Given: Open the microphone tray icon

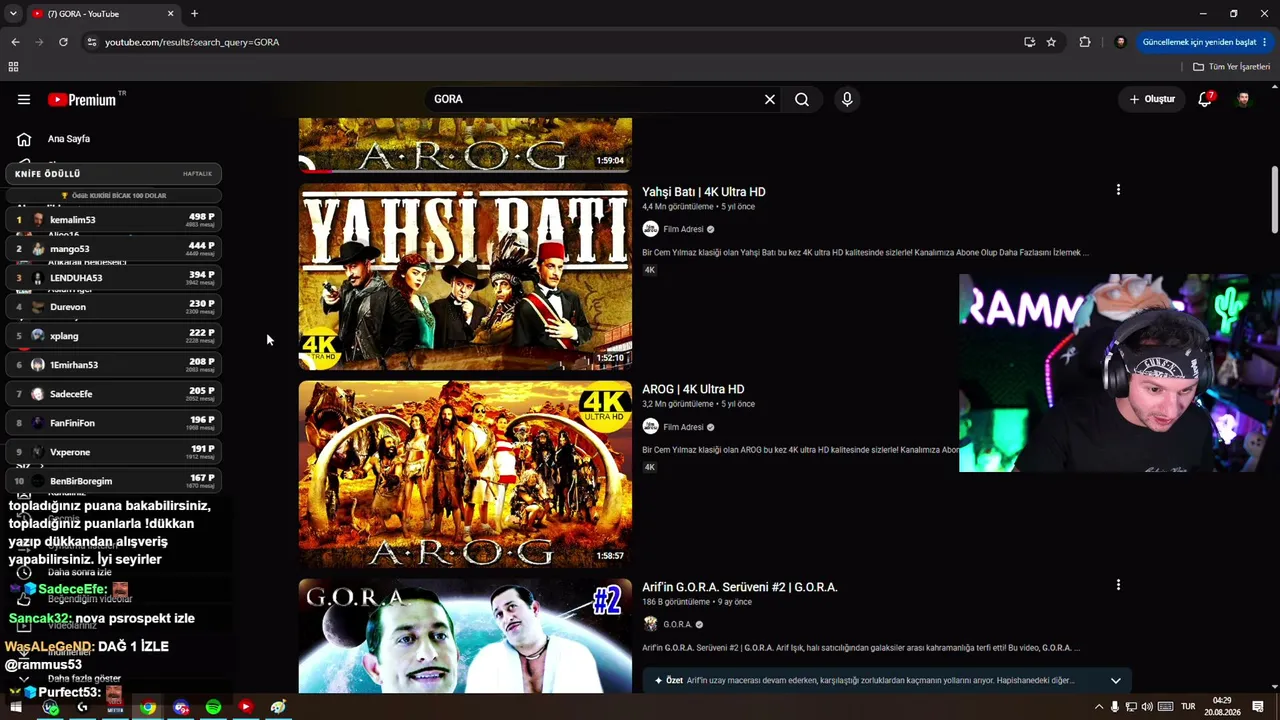Looking at the screenshot, I should (1115, 707).
